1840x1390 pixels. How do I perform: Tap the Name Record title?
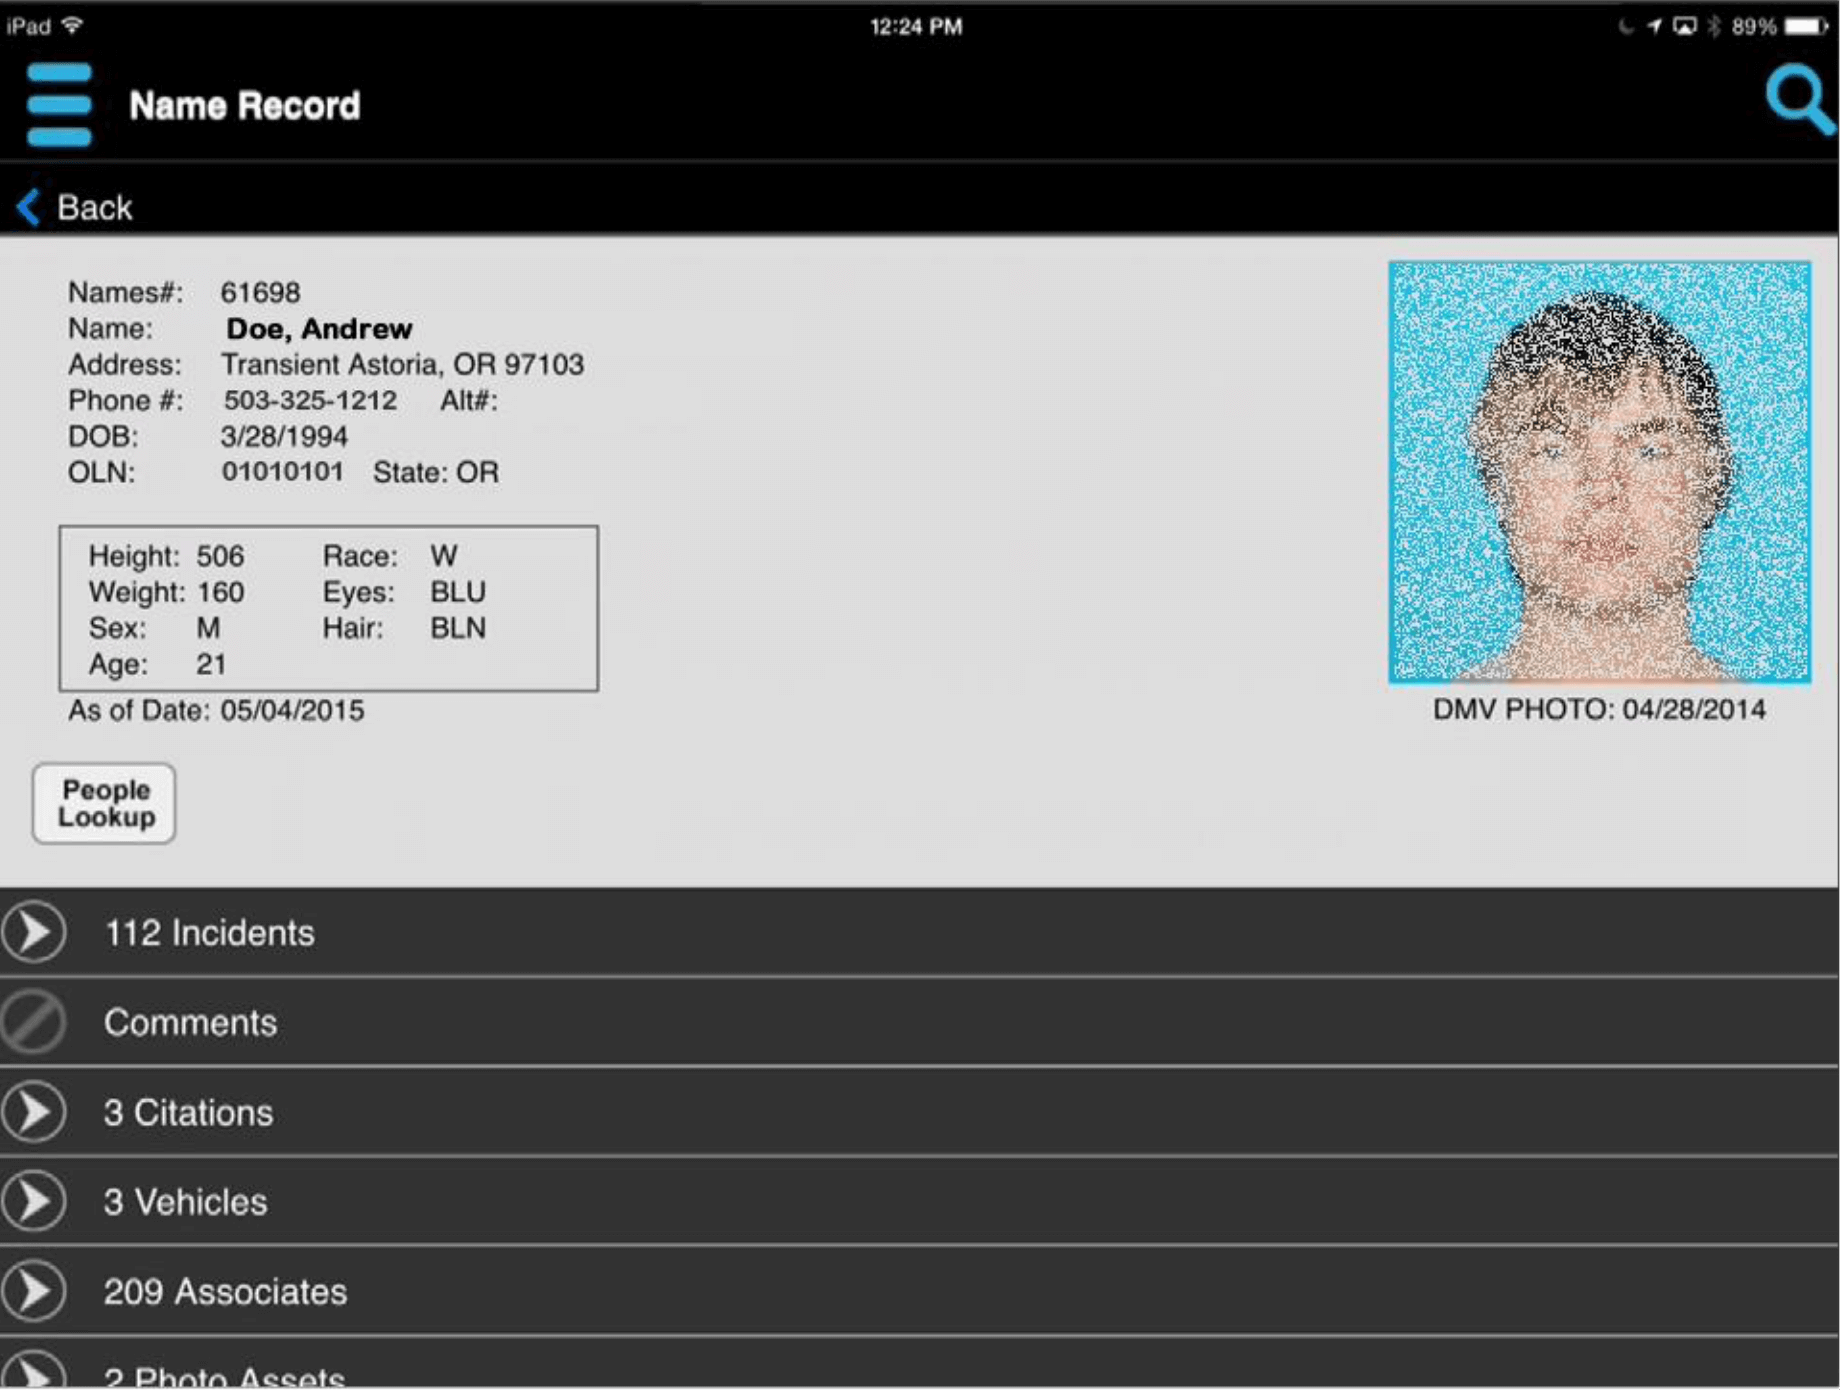pyautogui.click(x=245, y=105)
